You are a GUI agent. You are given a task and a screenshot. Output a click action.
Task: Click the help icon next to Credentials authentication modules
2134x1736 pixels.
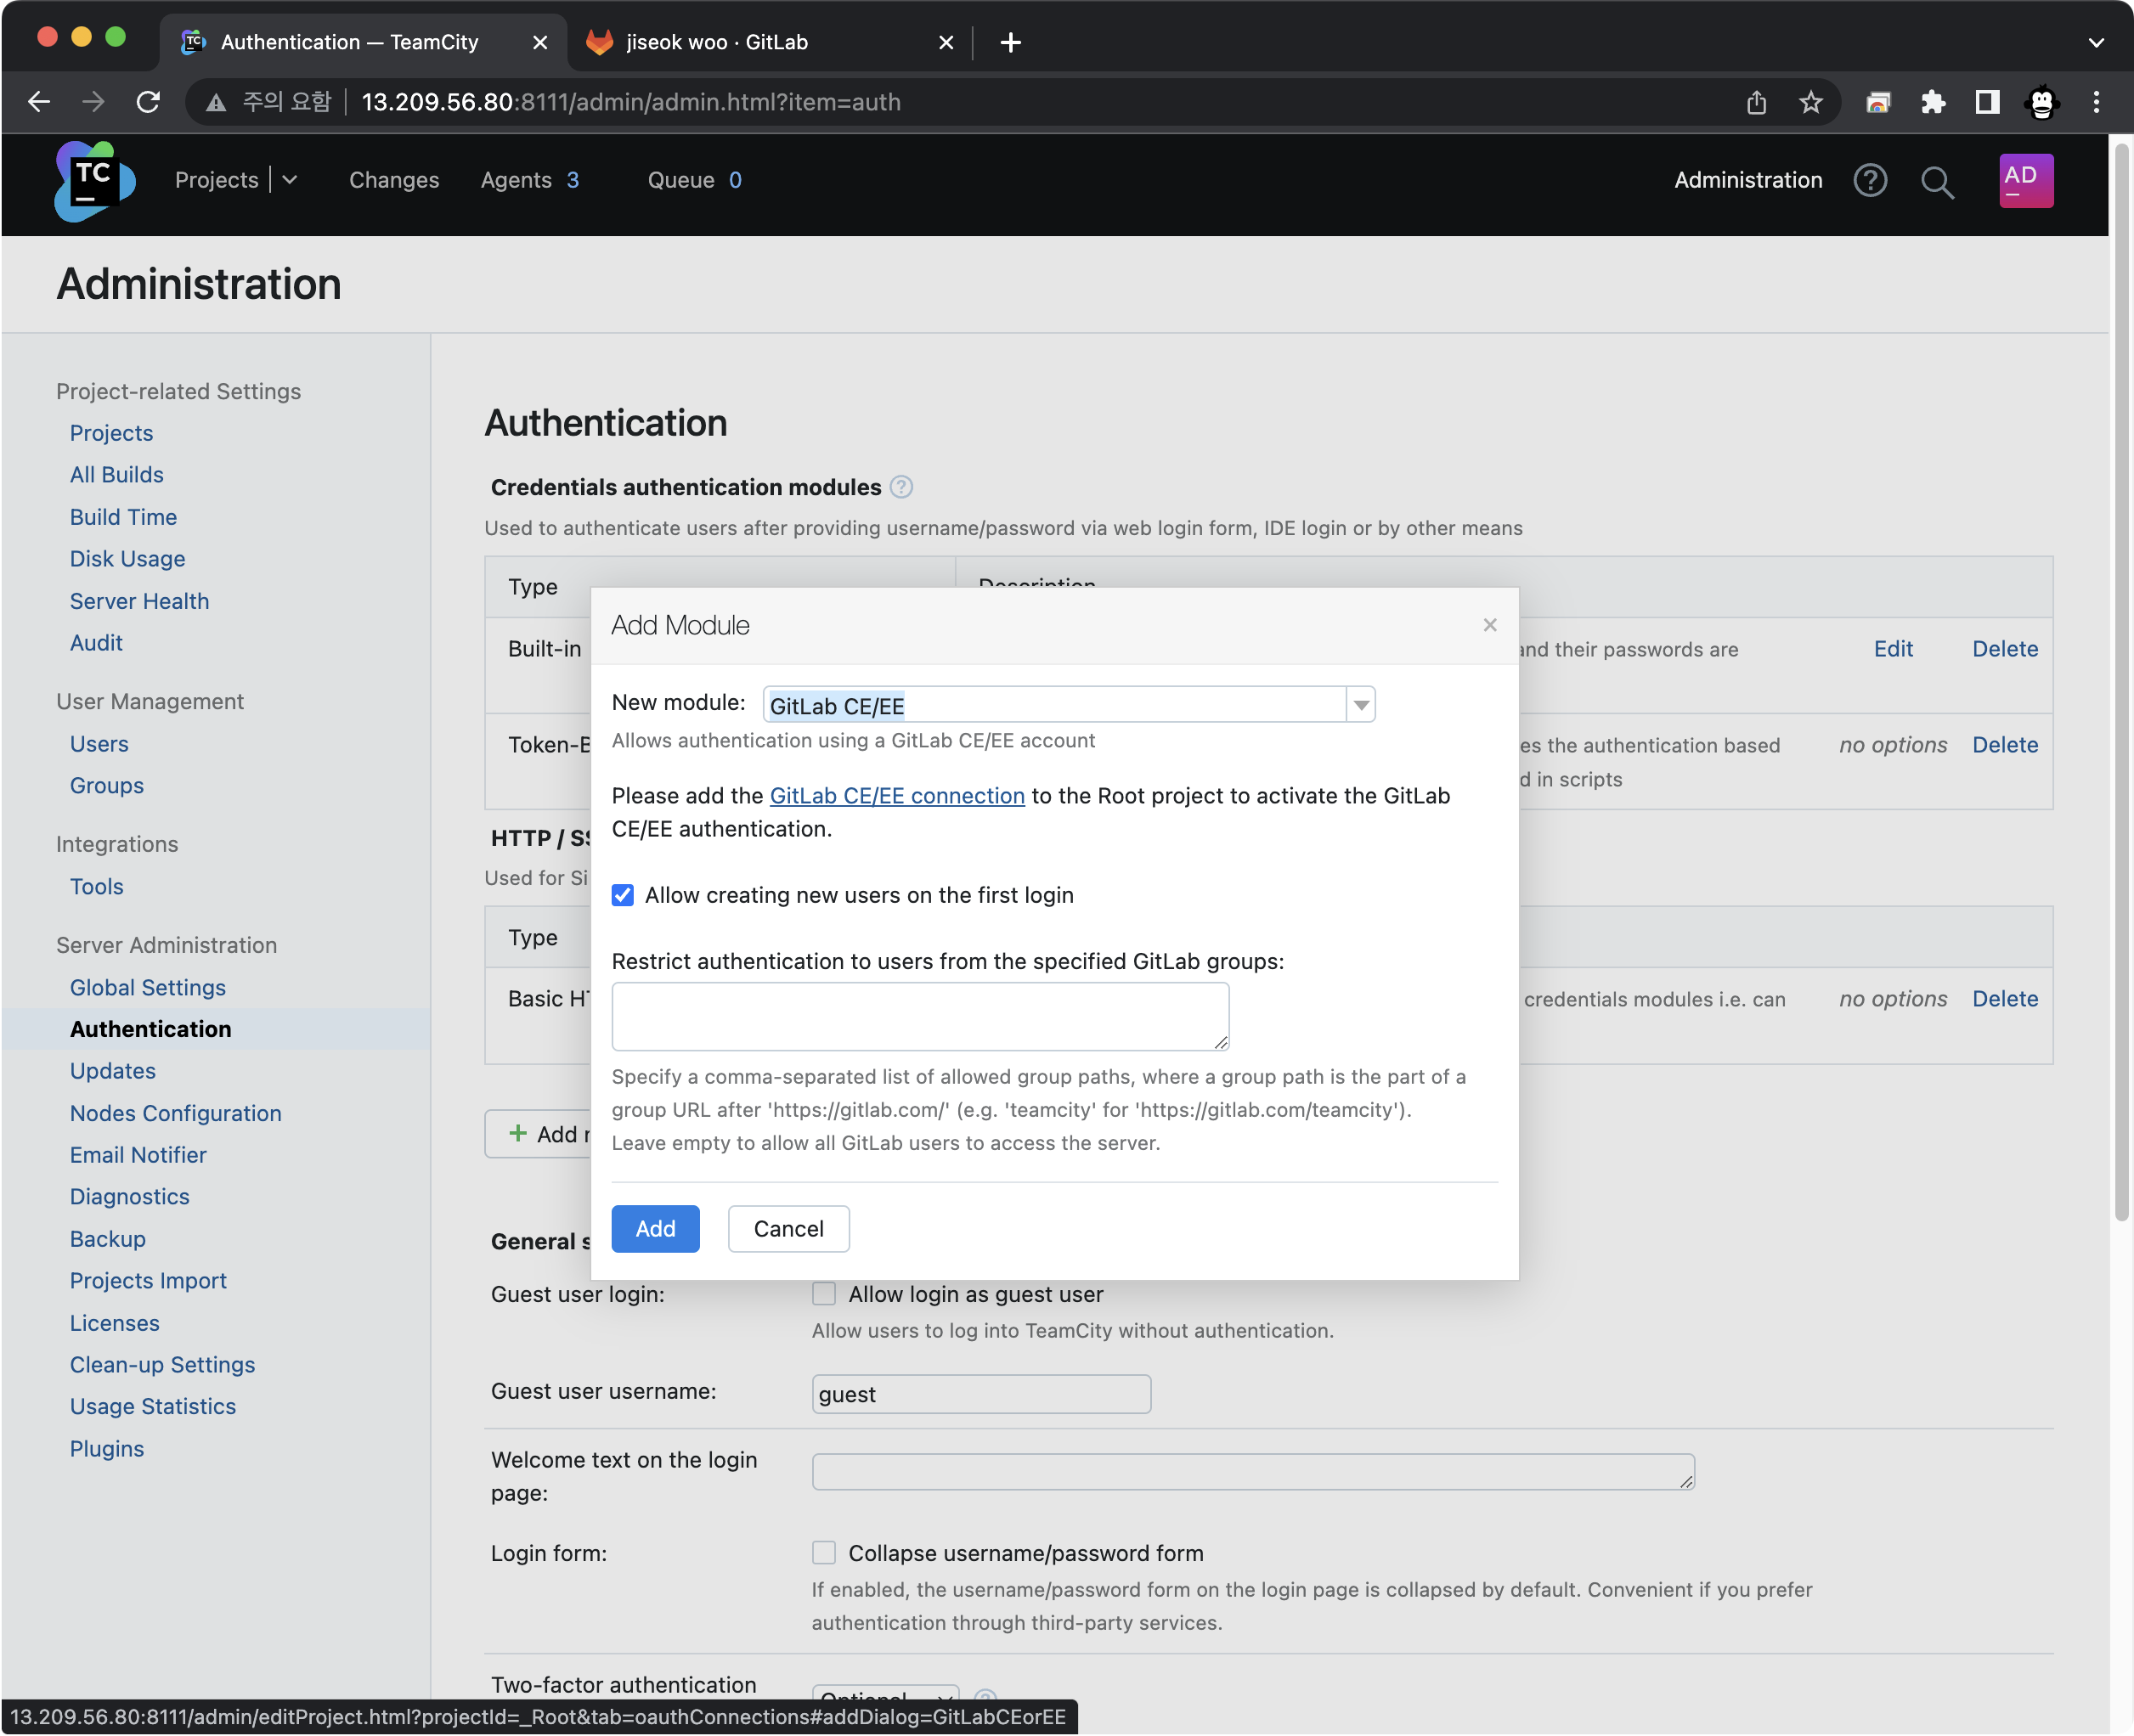(901, 487)
